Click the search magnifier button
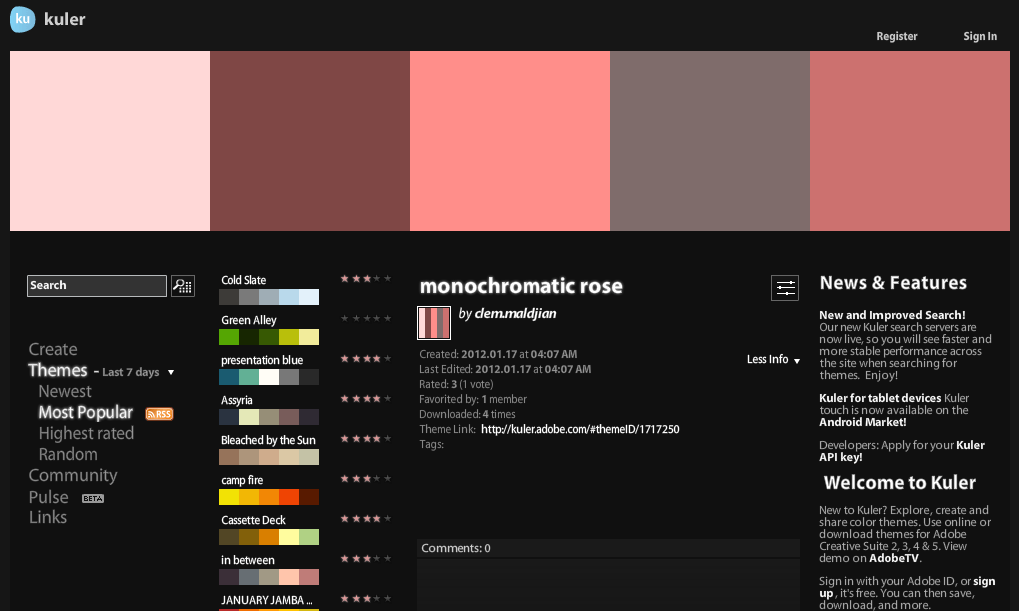Image resolution: width=1019 pixels, height=611 pixels. [x=183, y=285]
